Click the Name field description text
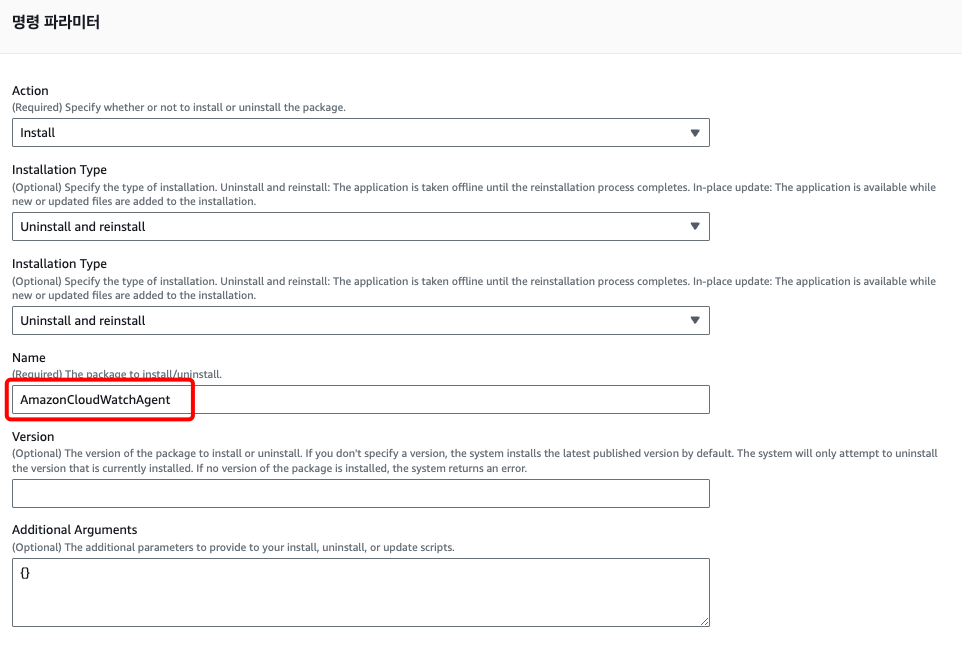Viewport: 962px width, 647px height. click(x=116, y=374)
